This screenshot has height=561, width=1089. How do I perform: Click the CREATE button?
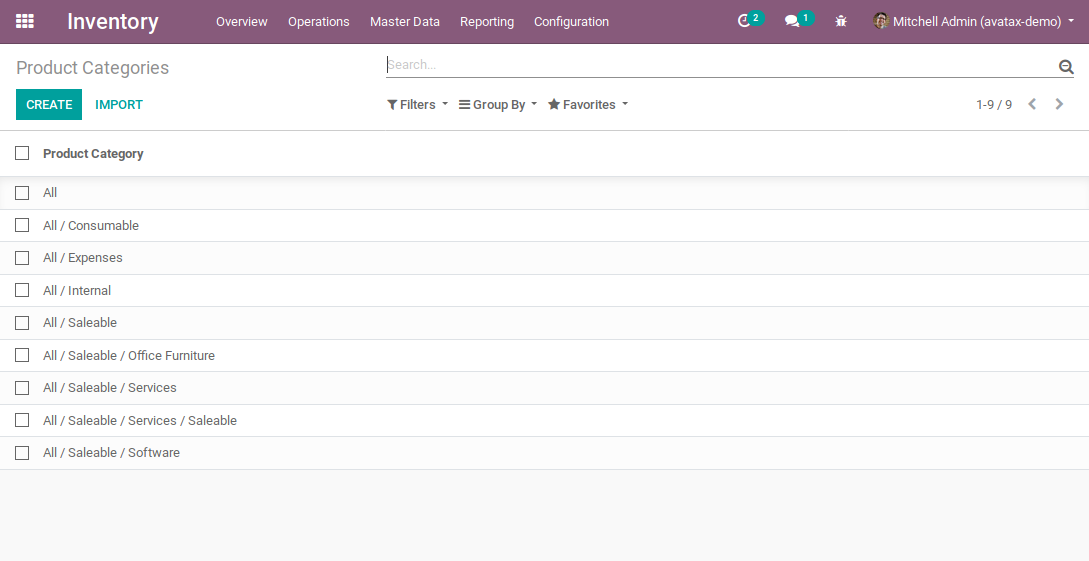point(49,105)
